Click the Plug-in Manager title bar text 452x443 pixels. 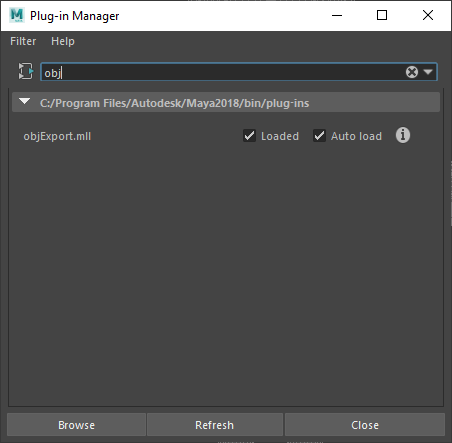tap(74, 16)
